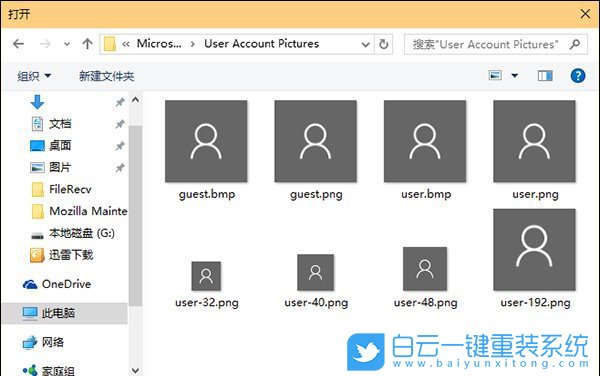Image resolution: width=600 pixels, height=376 pixels.
Task: Open the chevron after Micros... breadcrumb
Action: [192, 44]
